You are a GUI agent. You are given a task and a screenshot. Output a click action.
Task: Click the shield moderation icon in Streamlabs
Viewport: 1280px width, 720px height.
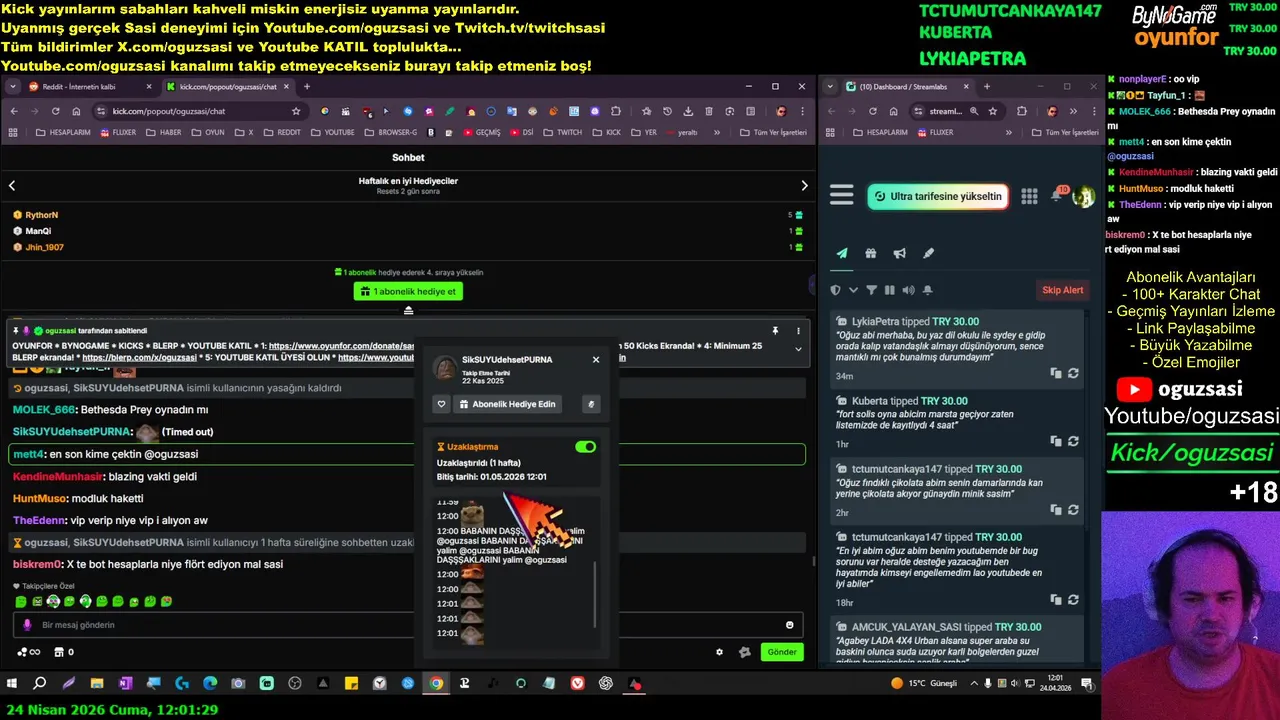pyautogui.click(x=836, y=290)
